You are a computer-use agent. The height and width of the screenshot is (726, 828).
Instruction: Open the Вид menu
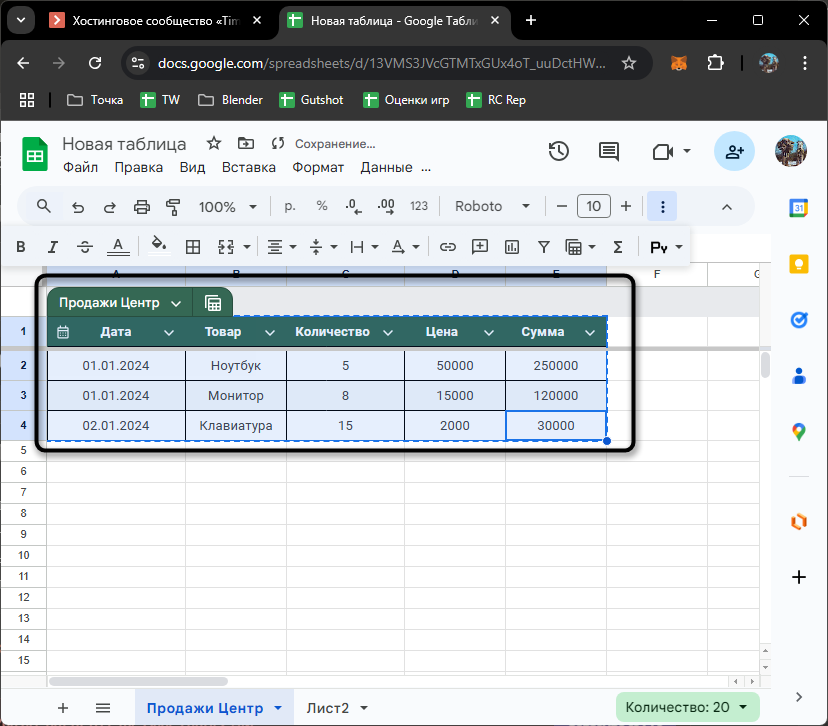pyautogui.click(x=192, y=167)
